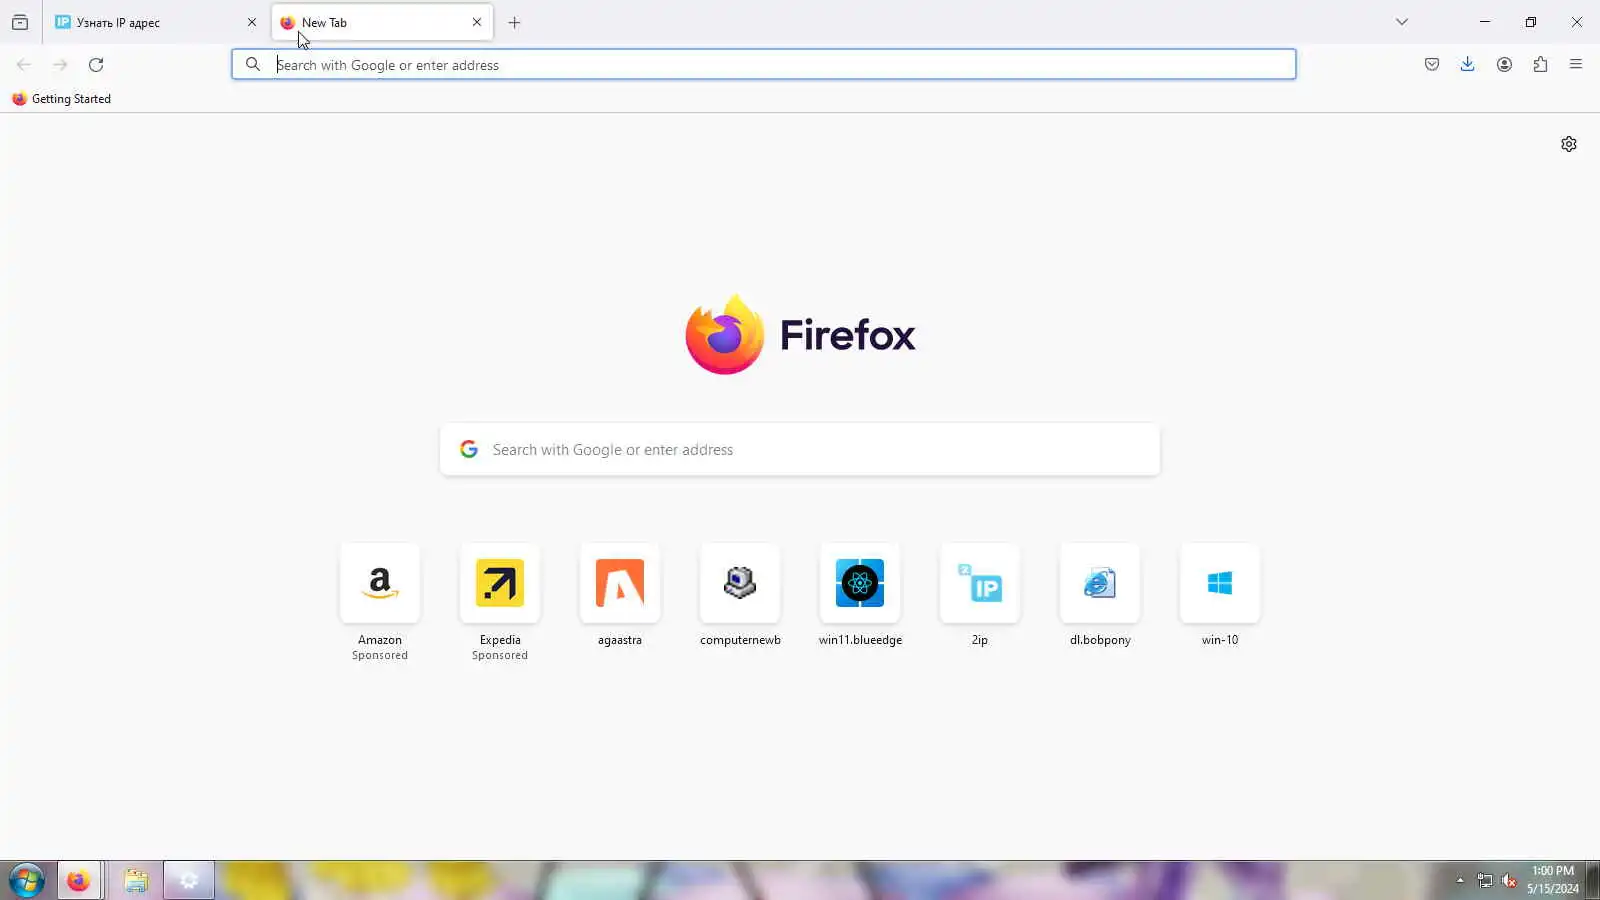
Task: Minimize the Firefox window
Action: [1485, 22]
